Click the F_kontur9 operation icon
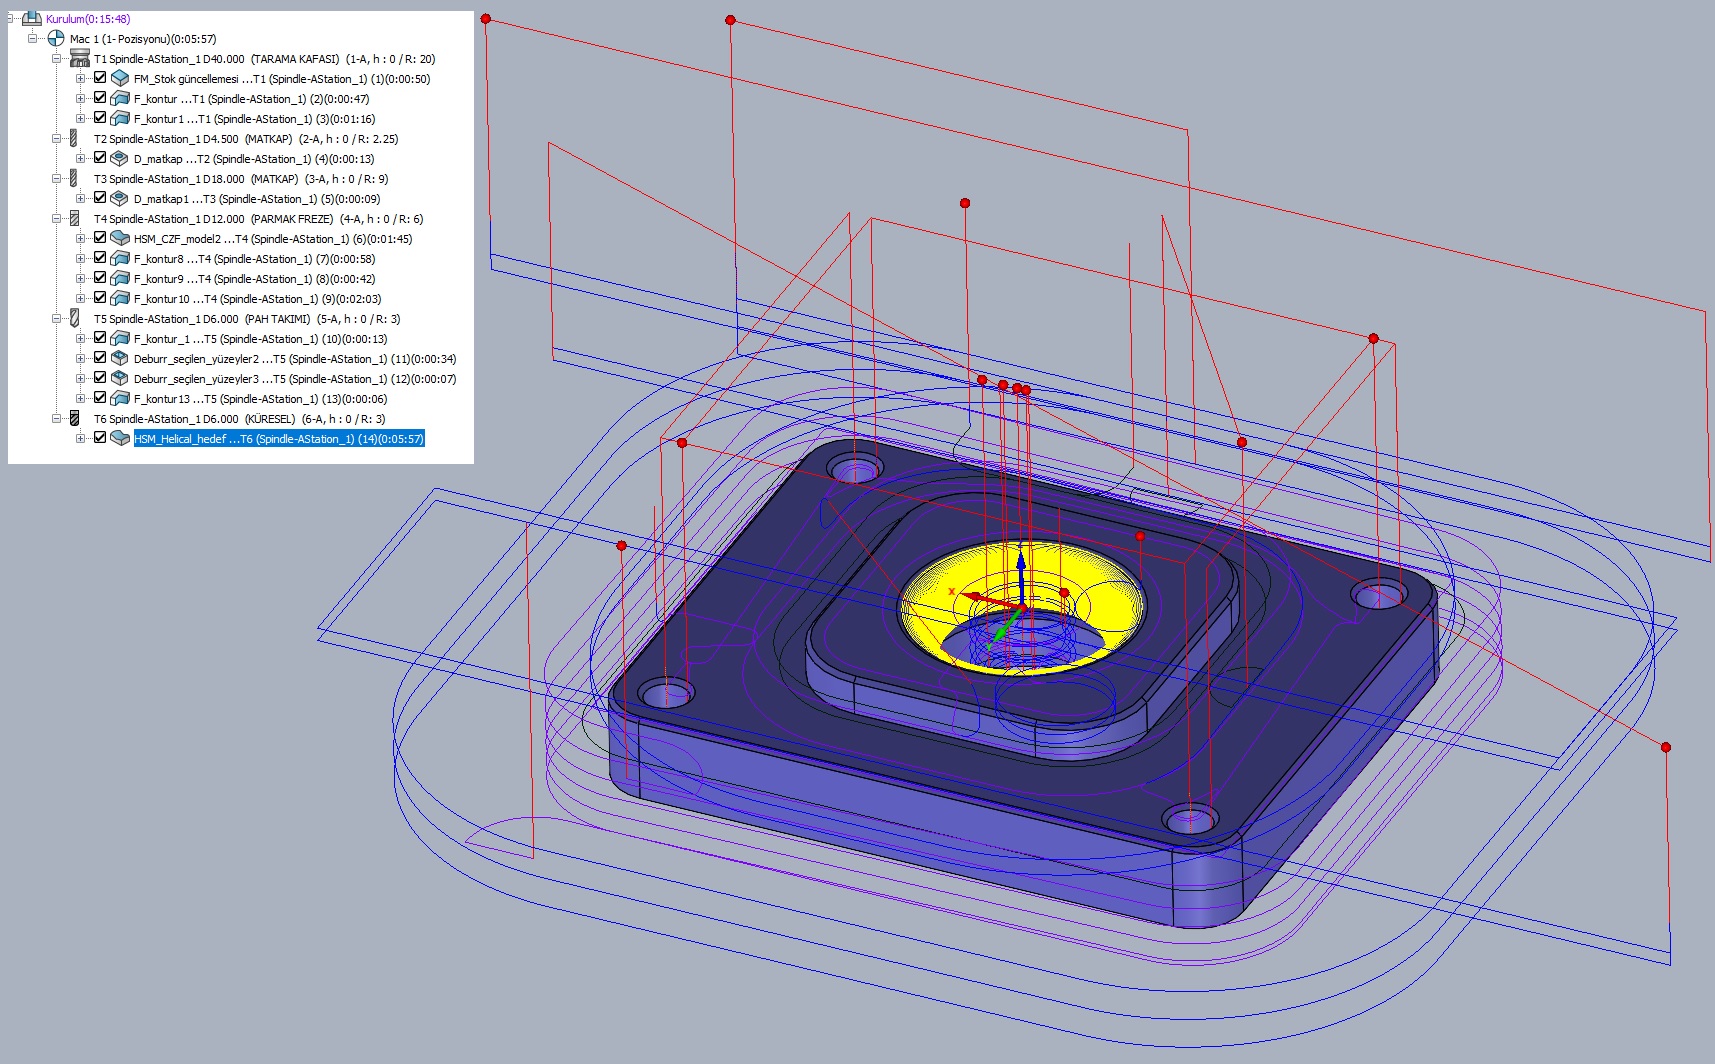 (x=120, y=278)
